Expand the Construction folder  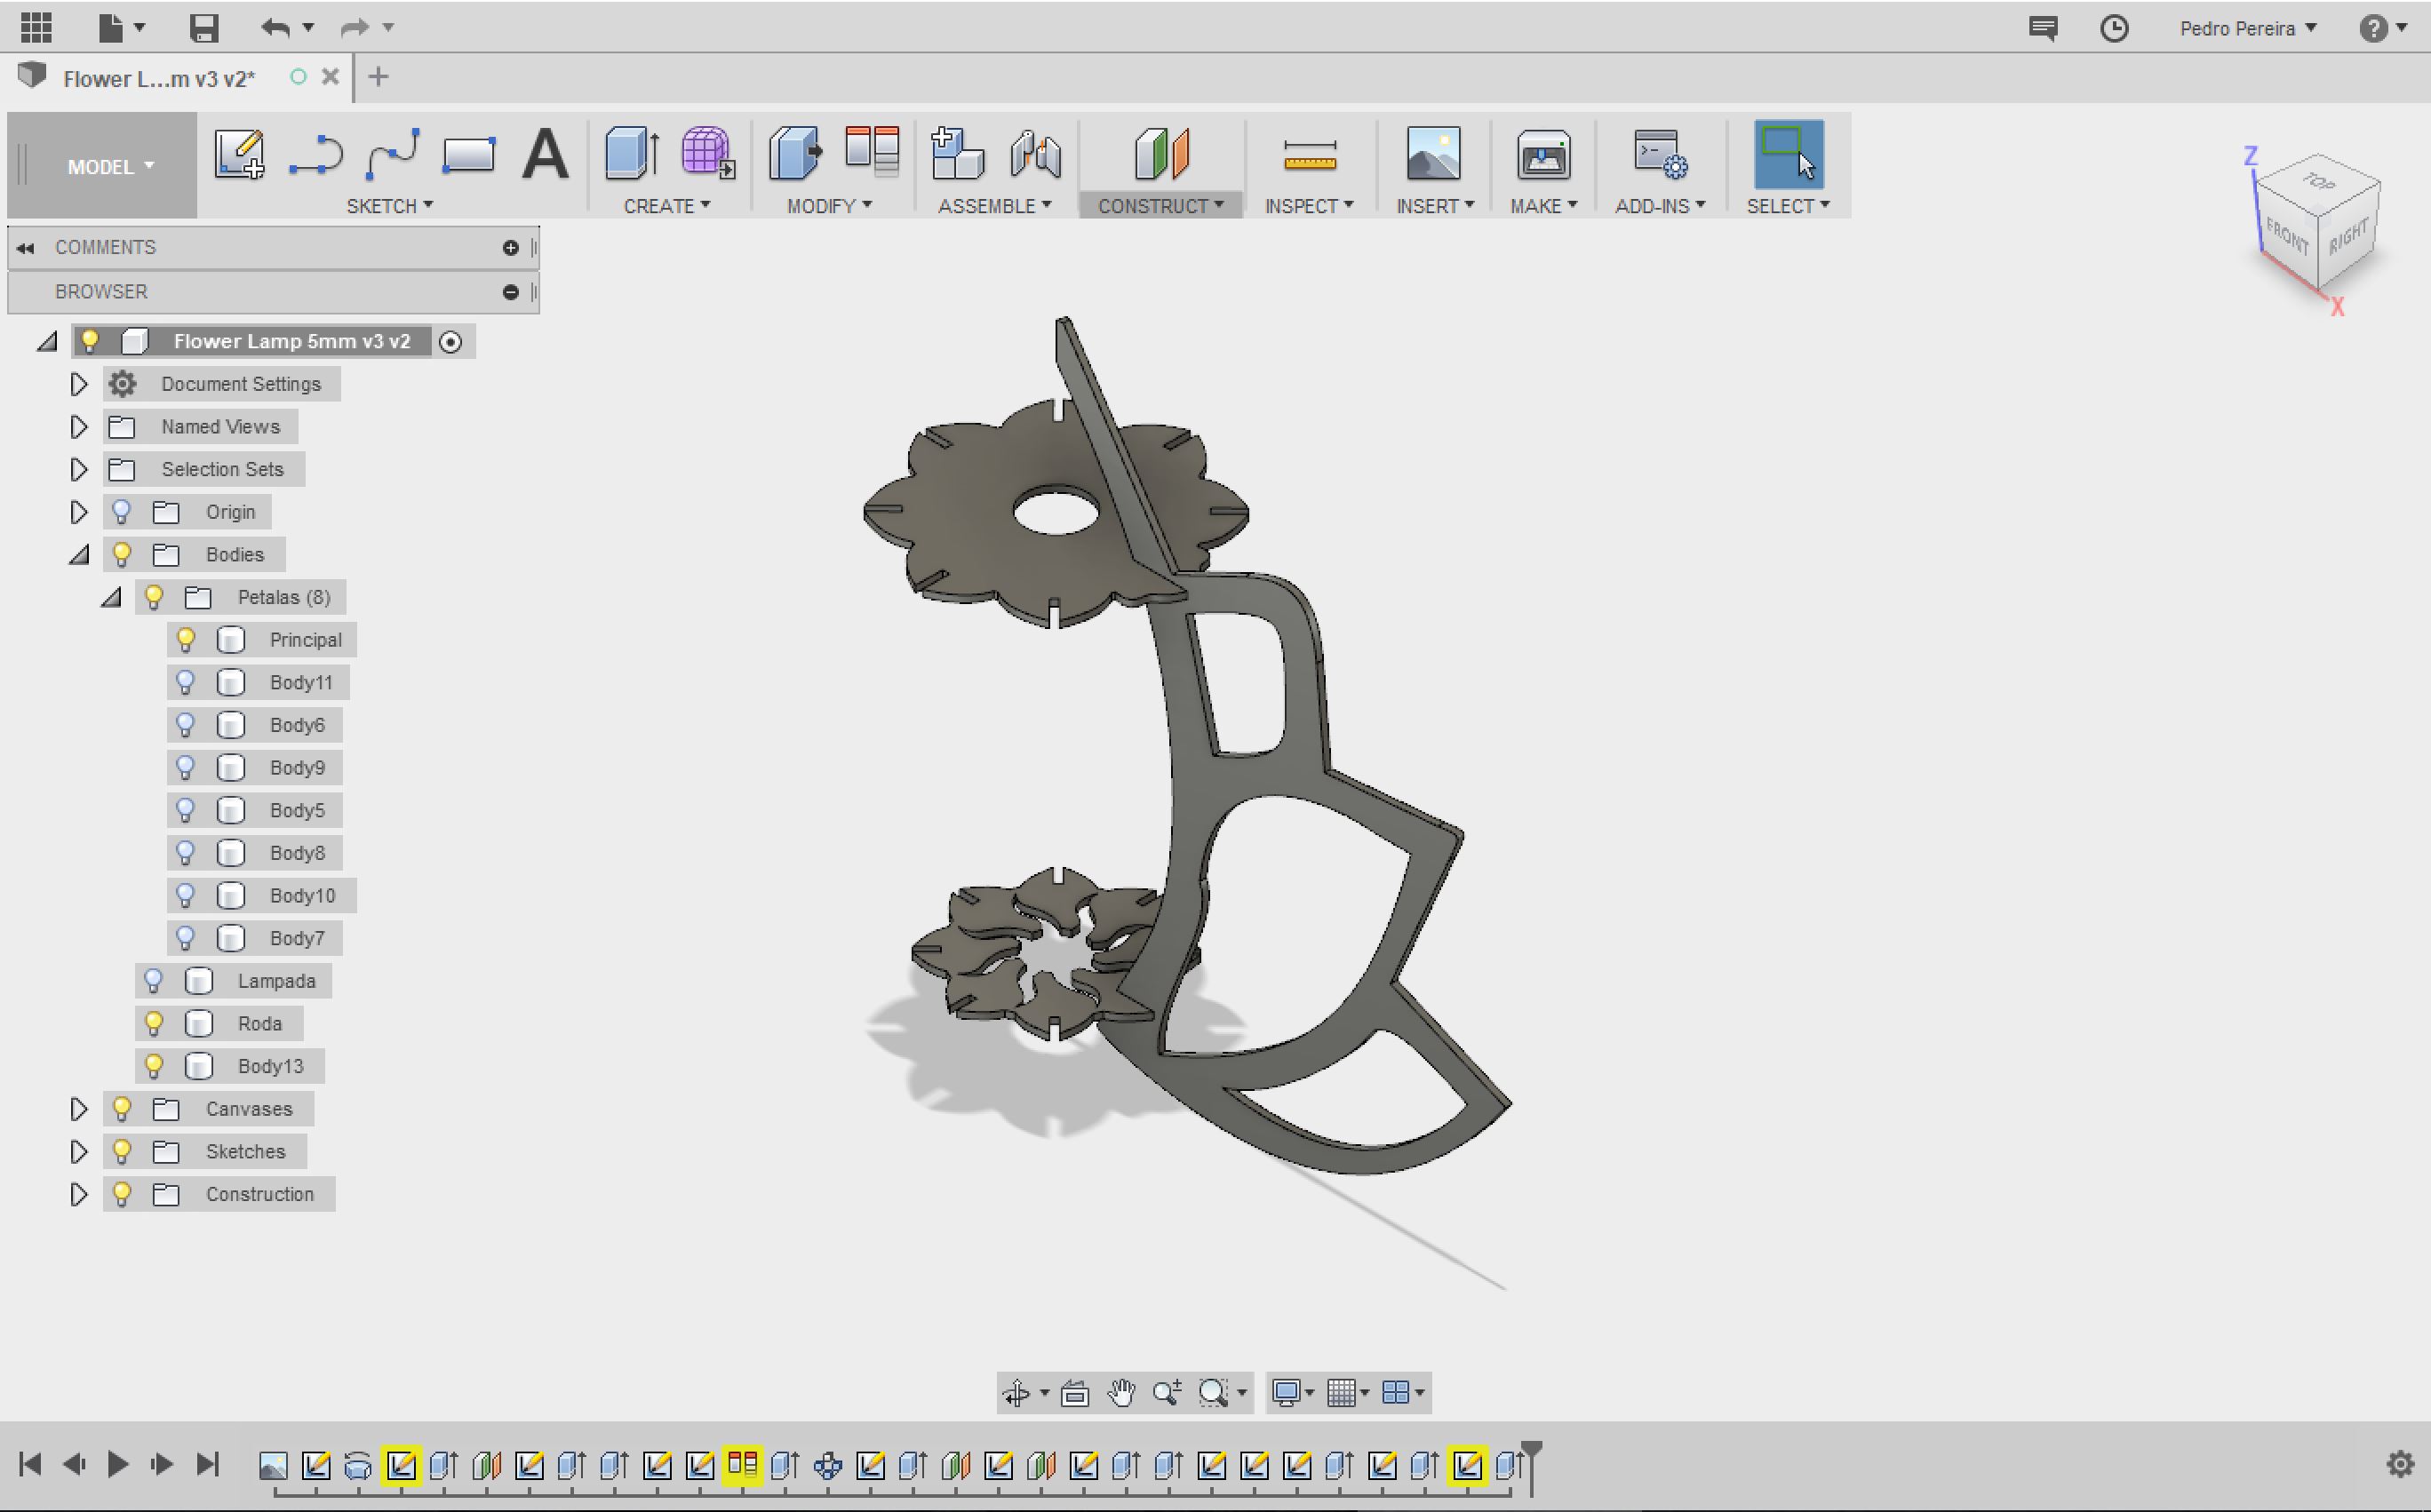point(78,1194)
